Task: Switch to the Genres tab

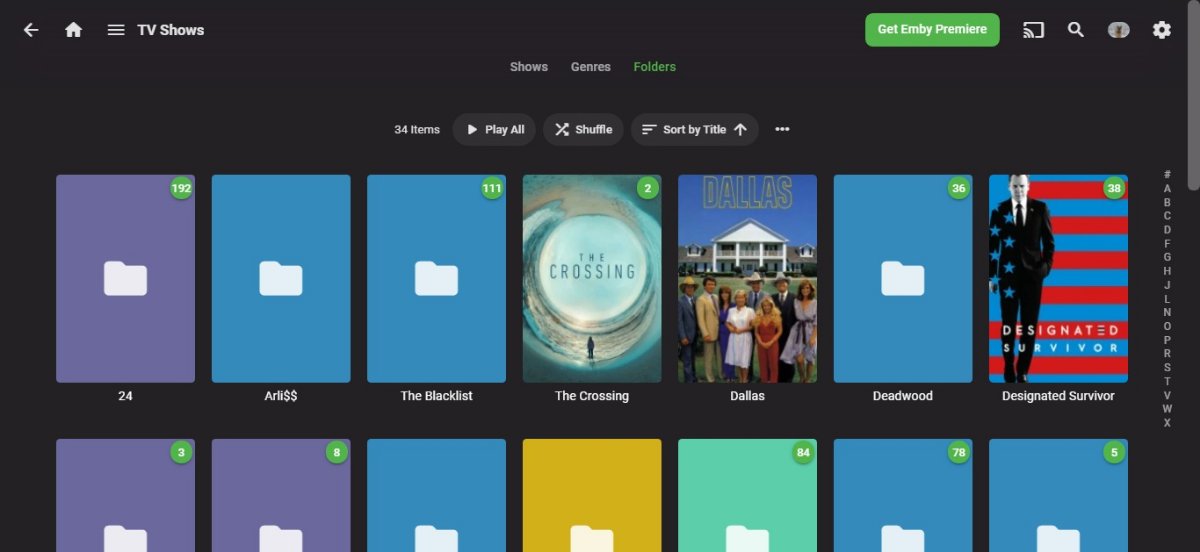Action: (x=591, y=67)
